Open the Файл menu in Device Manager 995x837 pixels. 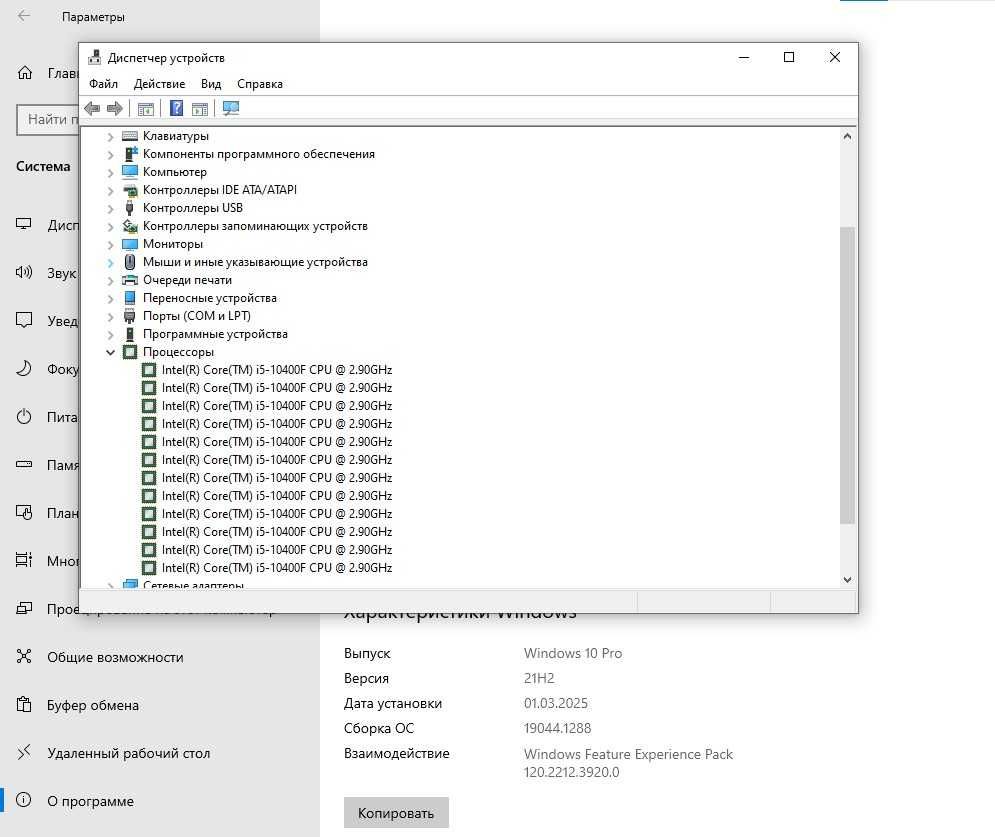click(x=103, y=84)
